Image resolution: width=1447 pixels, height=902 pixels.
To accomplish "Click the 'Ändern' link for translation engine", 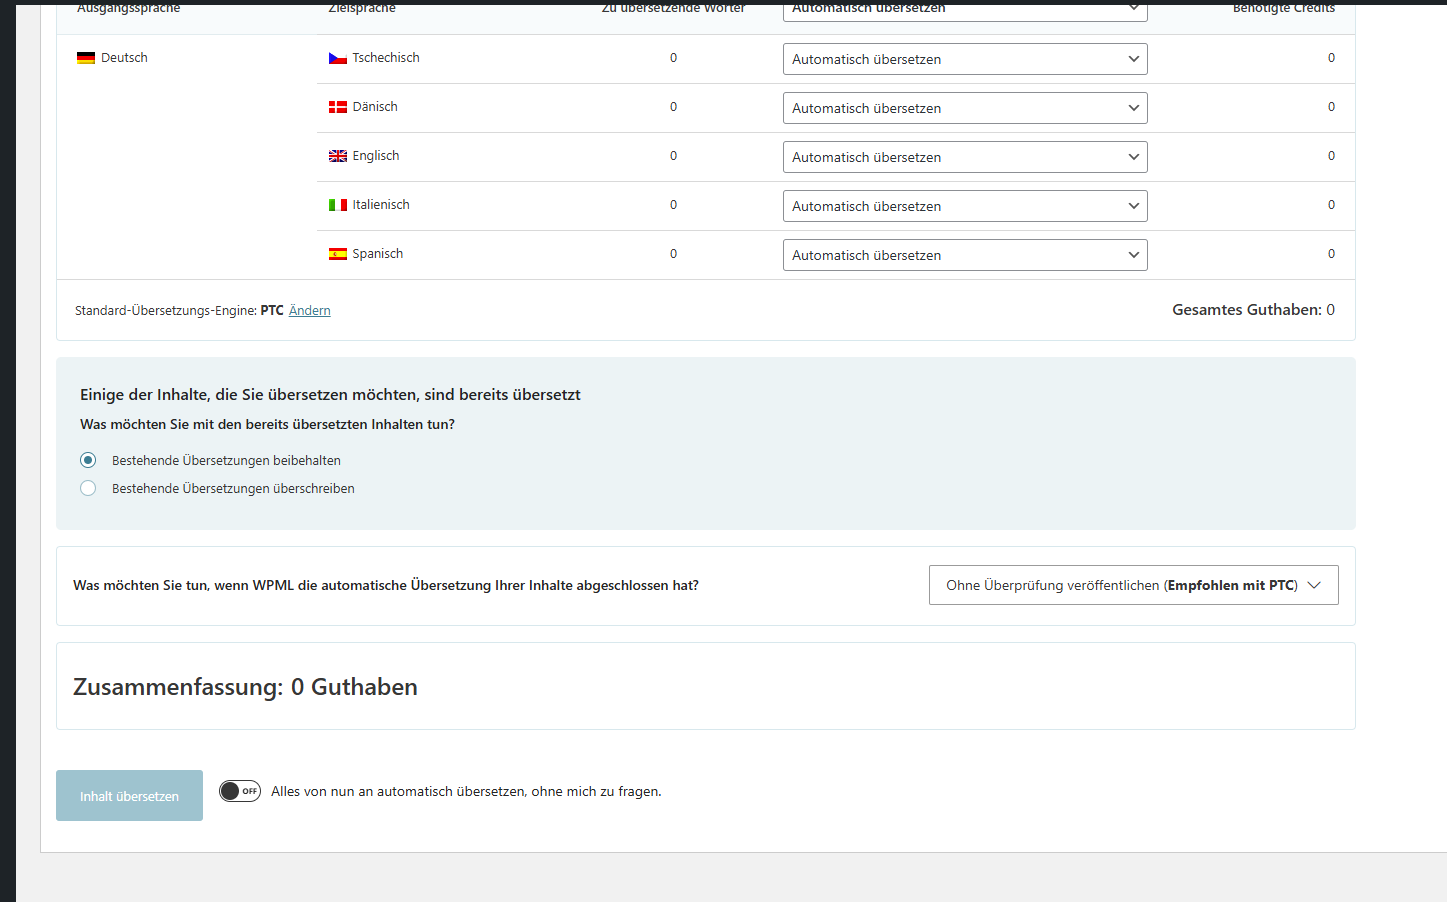I will [x=309, y=311].
